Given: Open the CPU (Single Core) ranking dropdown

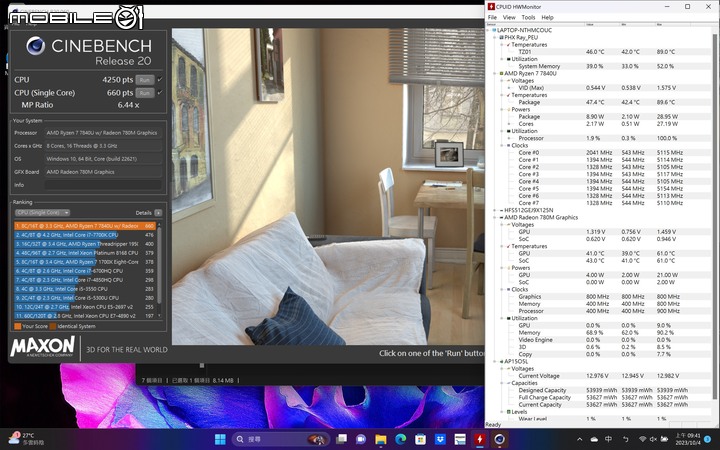Looking at the screenshot, I should click(42, 213).
